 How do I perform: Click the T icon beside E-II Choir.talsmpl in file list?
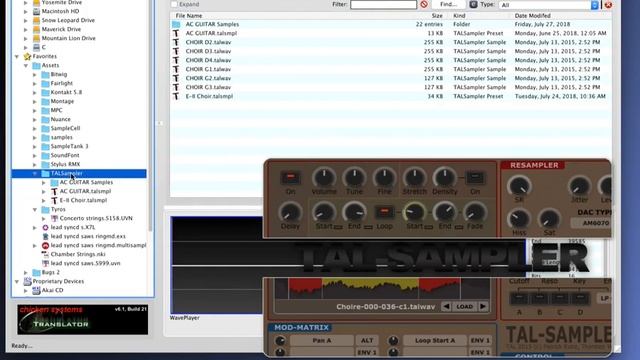tap(176, 96)
